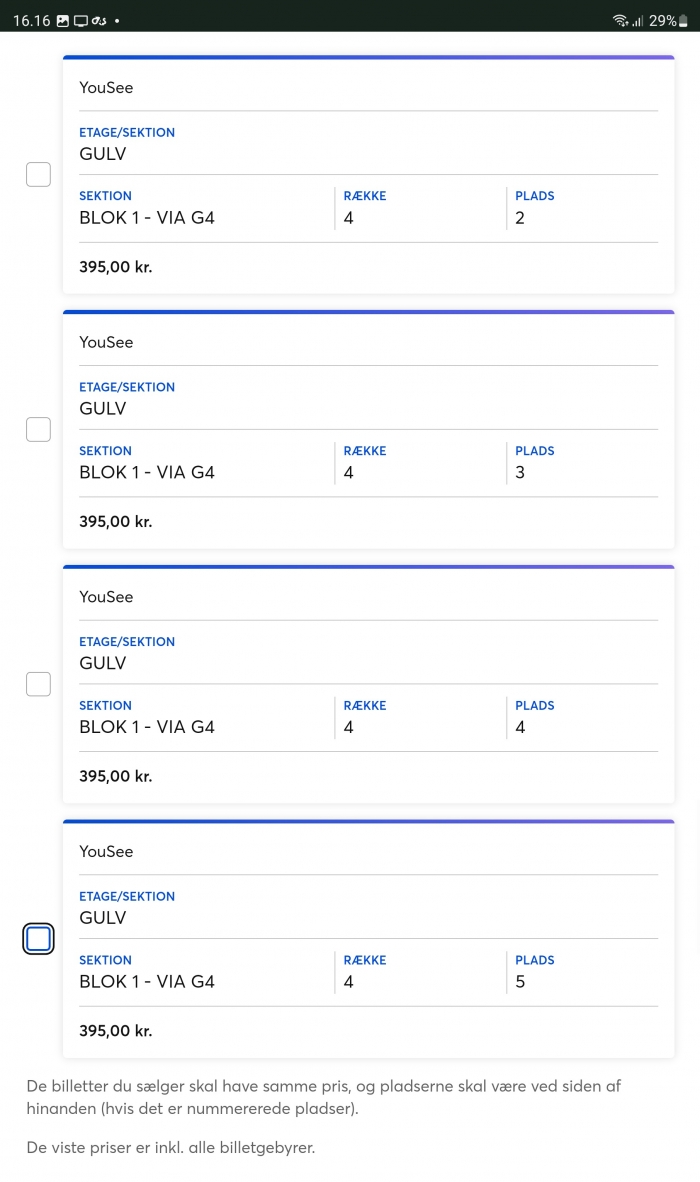Tap the 395,00 kr. price on Plads 2 ticket
This screenshot has height=1182, width=700.
pos(116,267)
